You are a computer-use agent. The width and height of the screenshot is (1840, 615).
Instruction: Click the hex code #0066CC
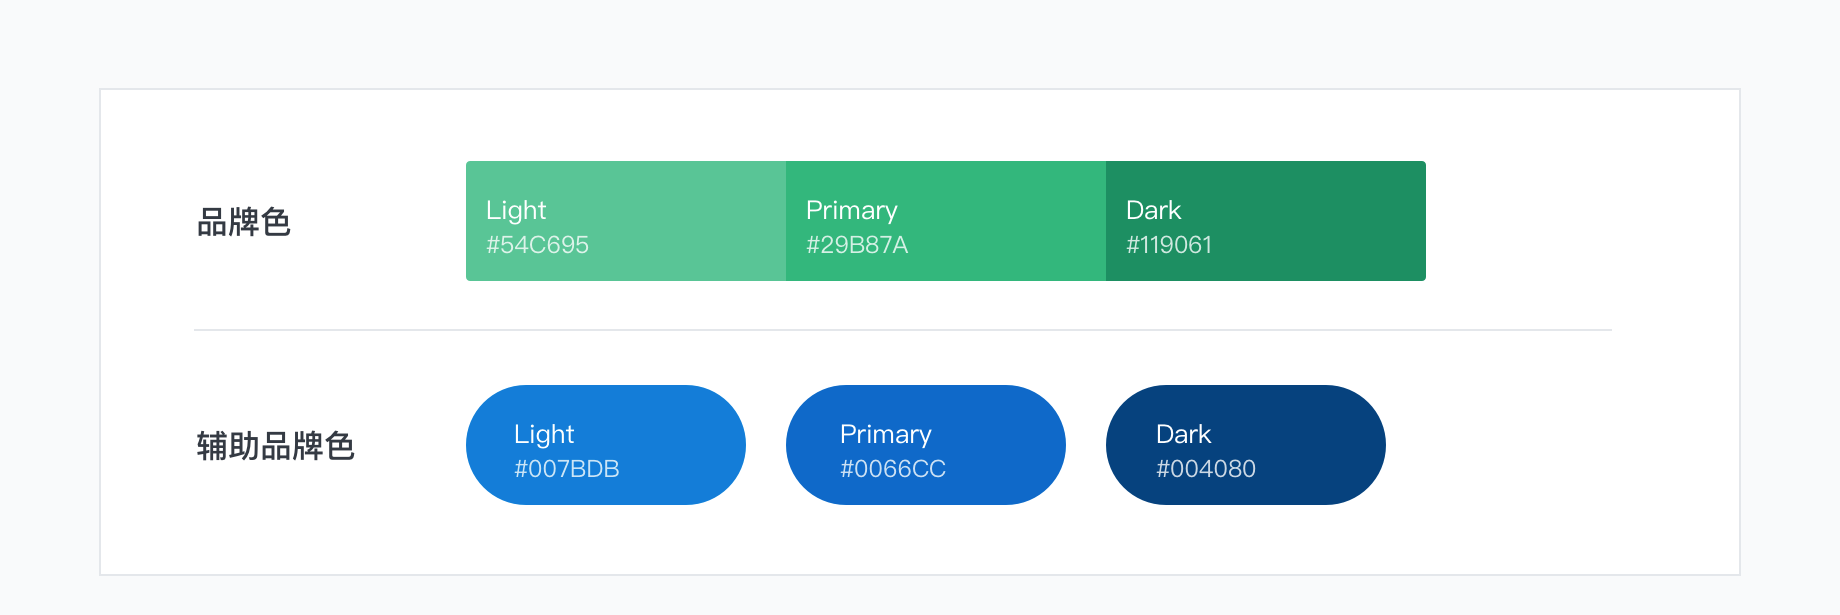(893, 469)
